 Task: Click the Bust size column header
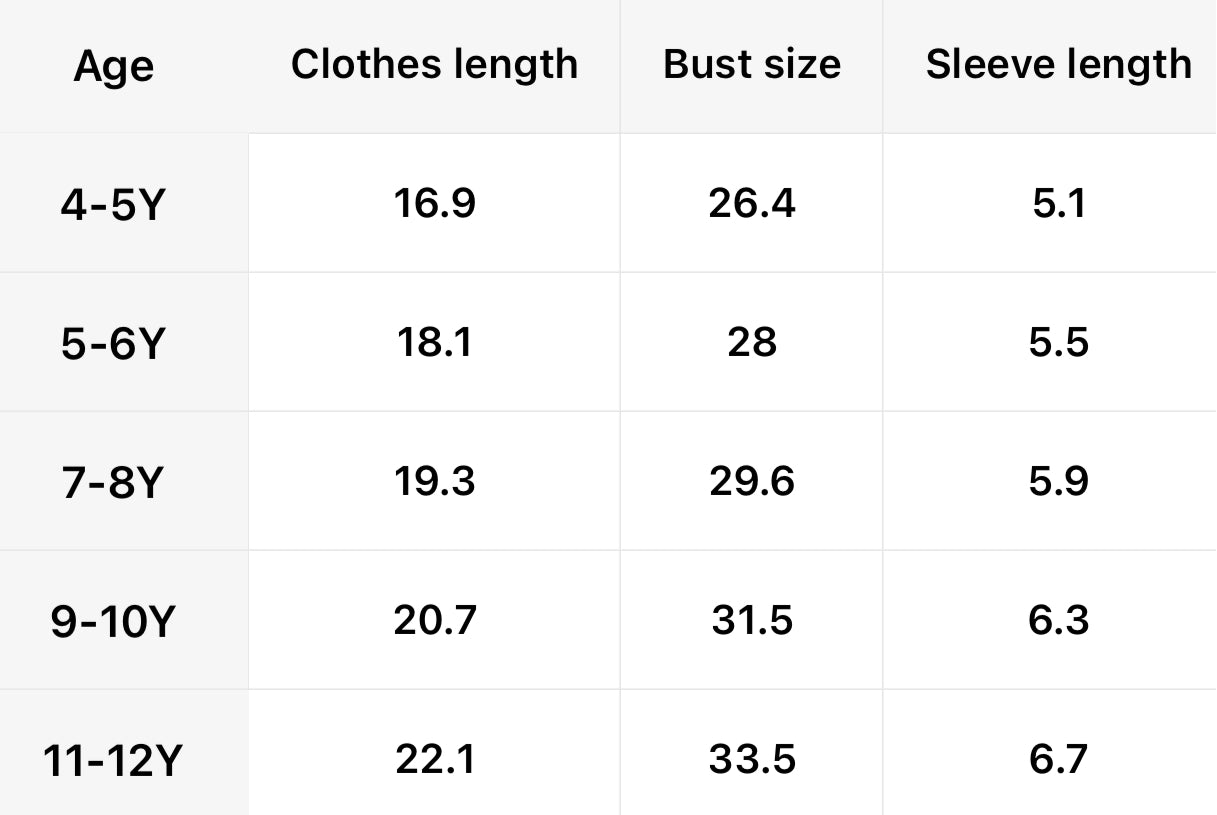pyautogui.click(x=752, y=65)
